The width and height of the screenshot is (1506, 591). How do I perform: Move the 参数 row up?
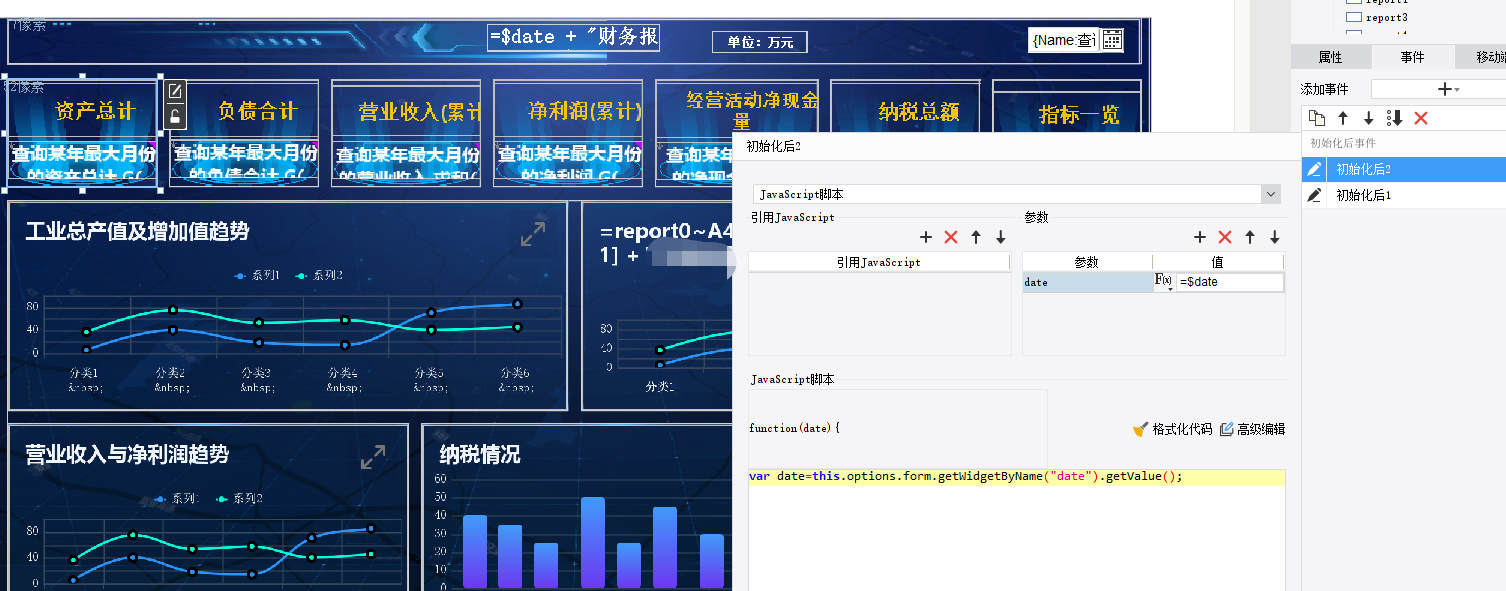coord(1250,237)
